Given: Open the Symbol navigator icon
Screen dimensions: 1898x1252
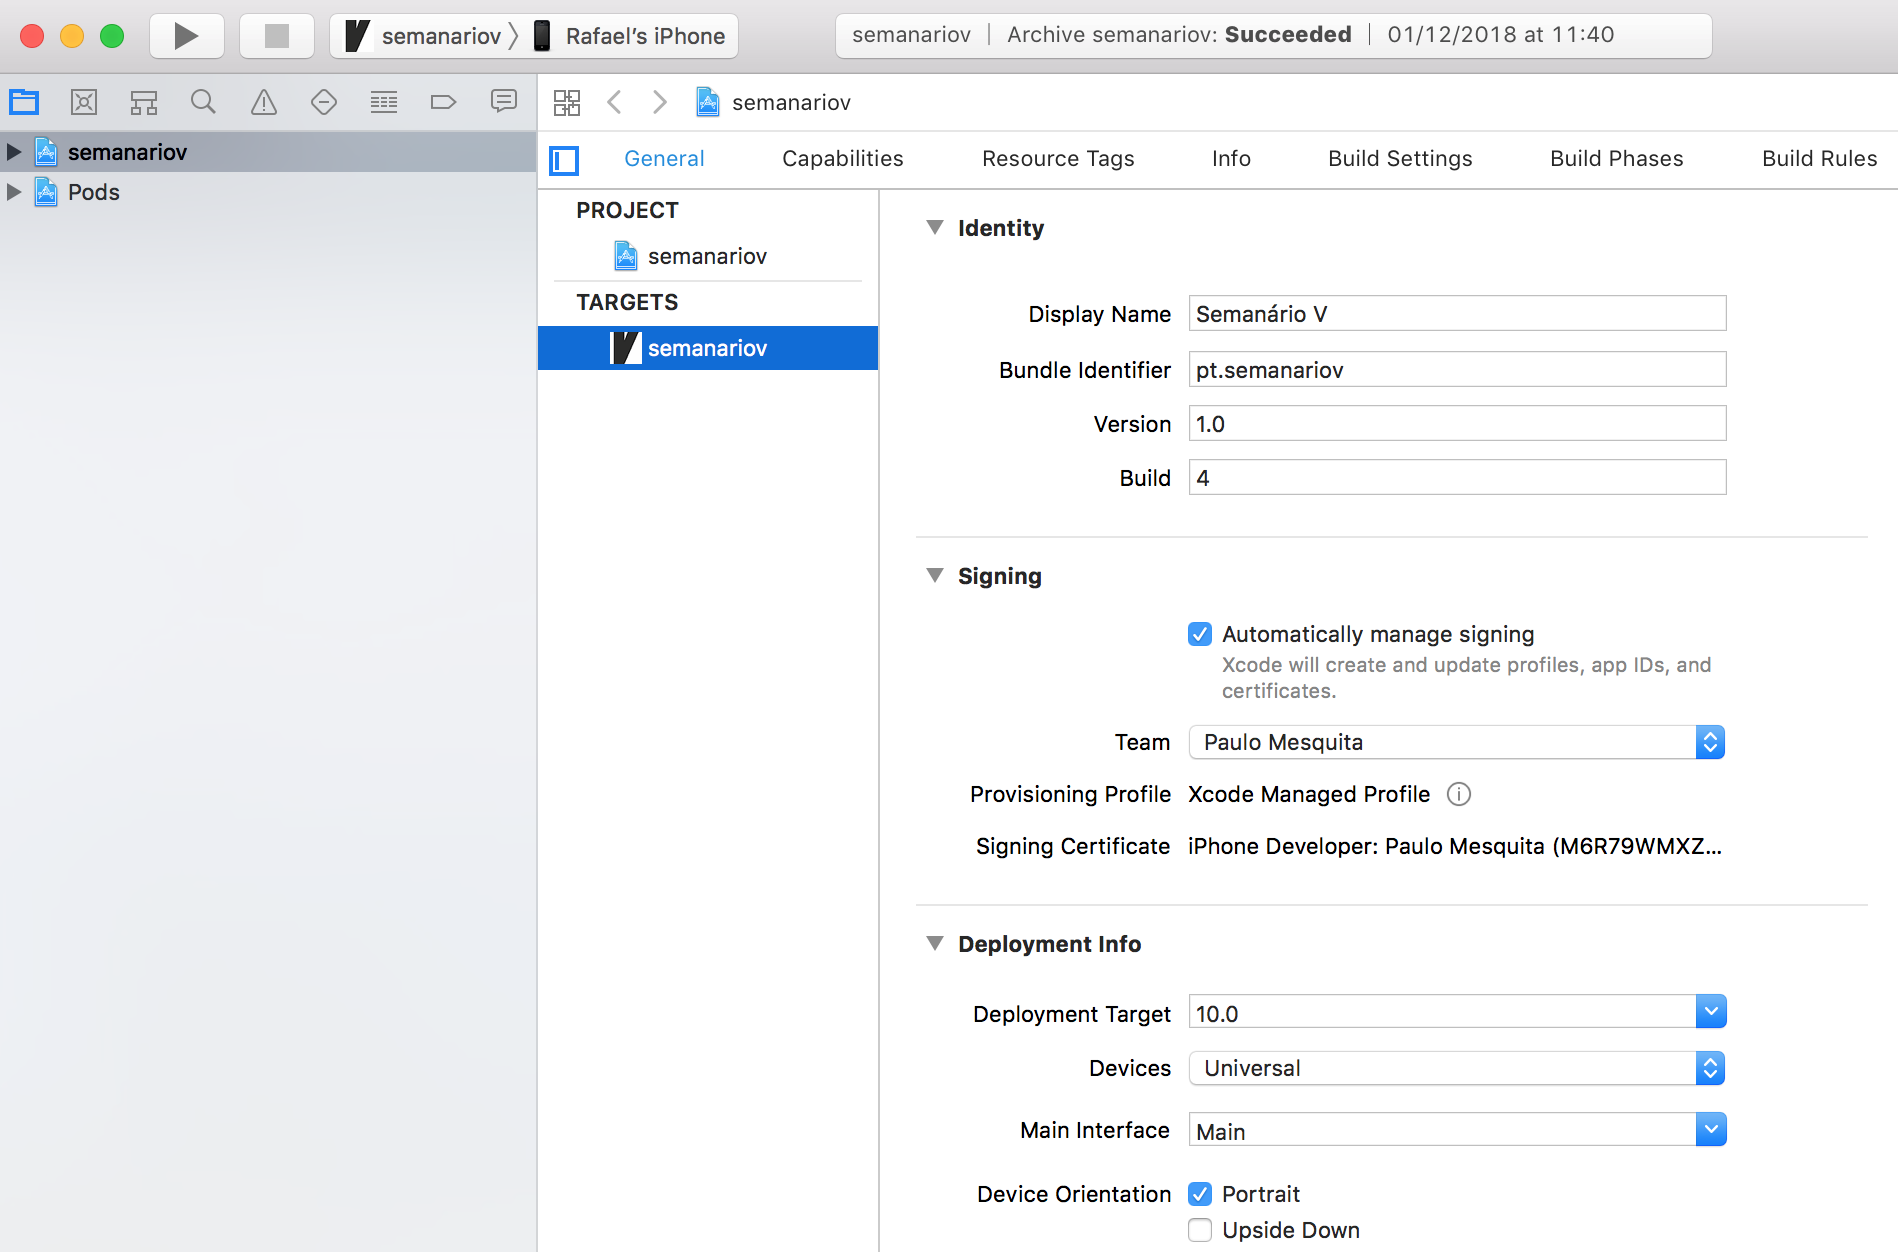Looking at the screenshot, I should pos(144,102).
